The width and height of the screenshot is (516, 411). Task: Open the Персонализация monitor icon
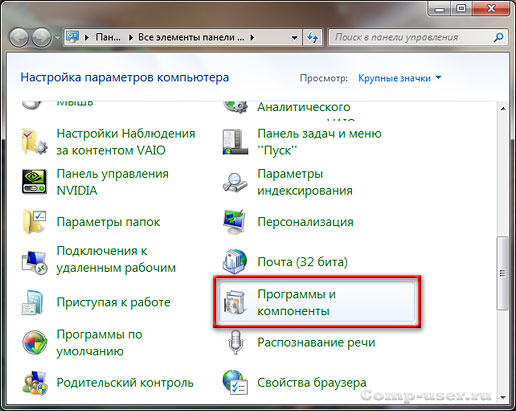[x=235, y=222]
